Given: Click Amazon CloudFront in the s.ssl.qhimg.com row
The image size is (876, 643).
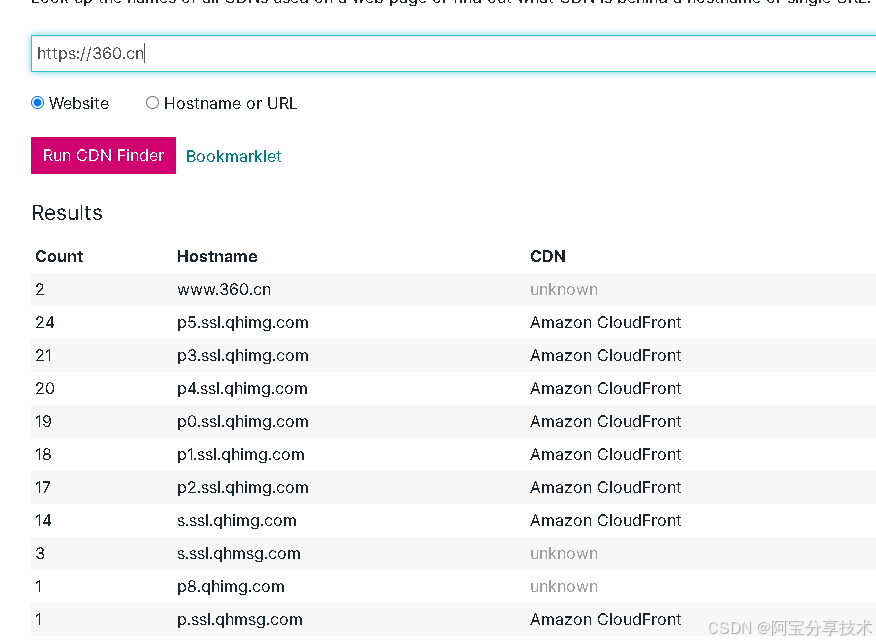Looking at the screenshot, I should click(606, 520).
